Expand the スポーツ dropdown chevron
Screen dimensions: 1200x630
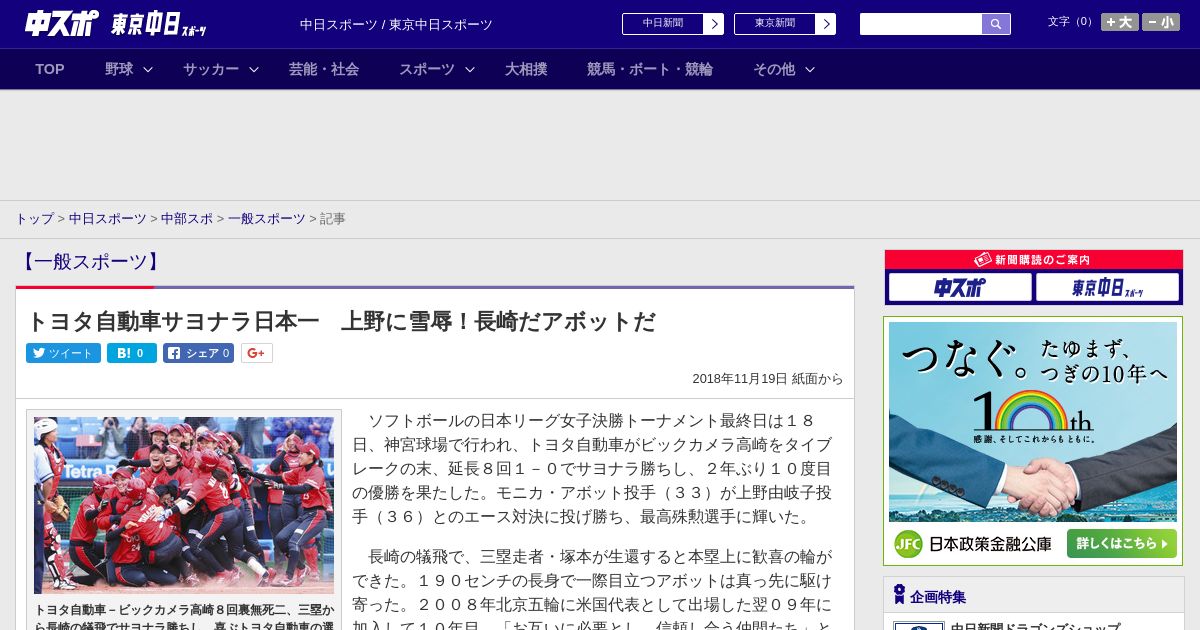470,69
